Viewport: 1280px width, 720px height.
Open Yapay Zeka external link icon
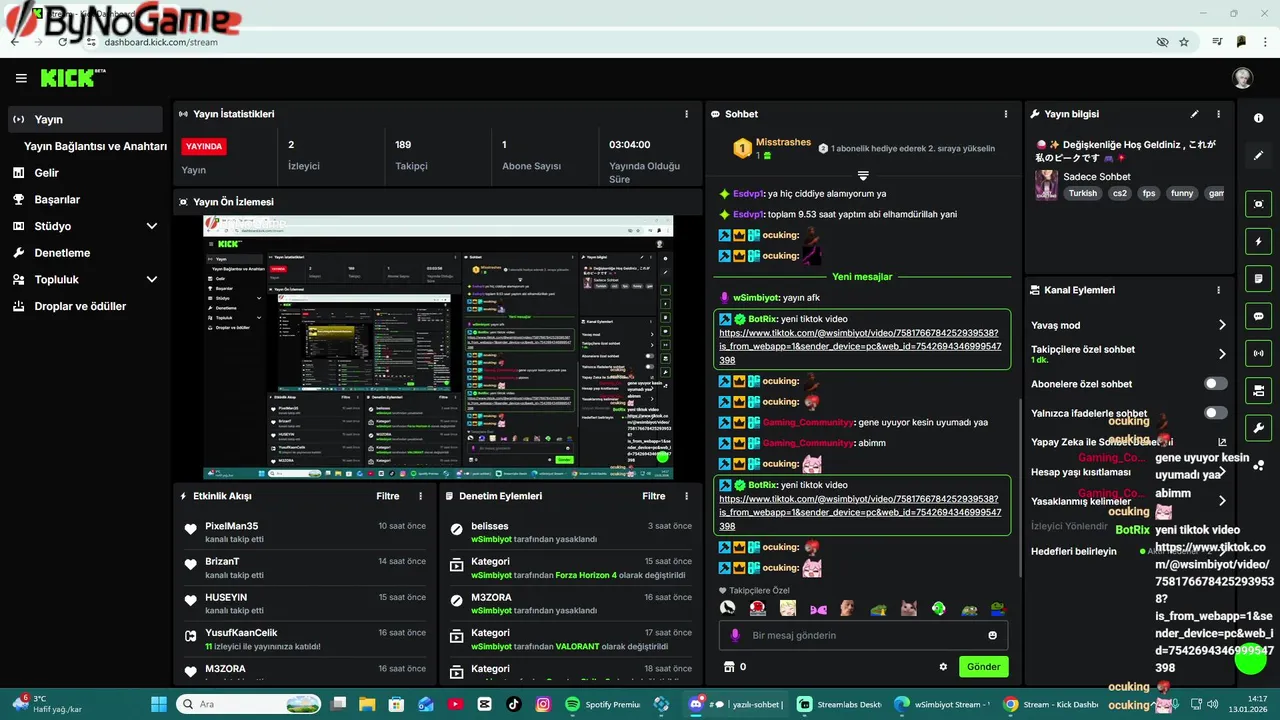tap(1221, 442)
